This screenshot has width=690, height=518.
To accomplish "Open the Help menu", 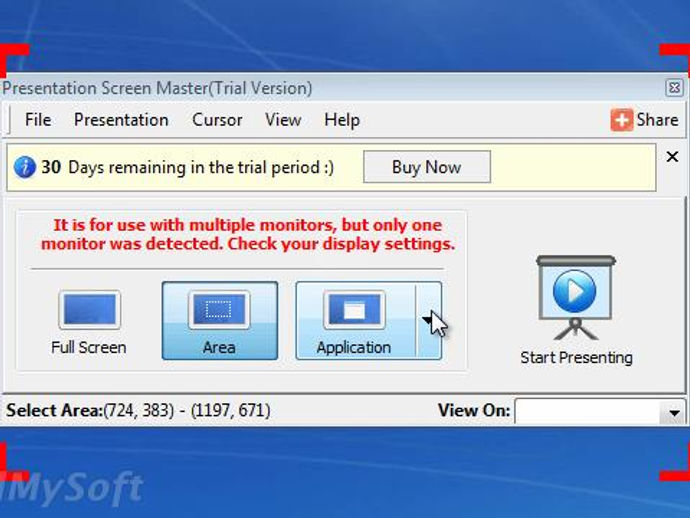I will tap(342, 120).
